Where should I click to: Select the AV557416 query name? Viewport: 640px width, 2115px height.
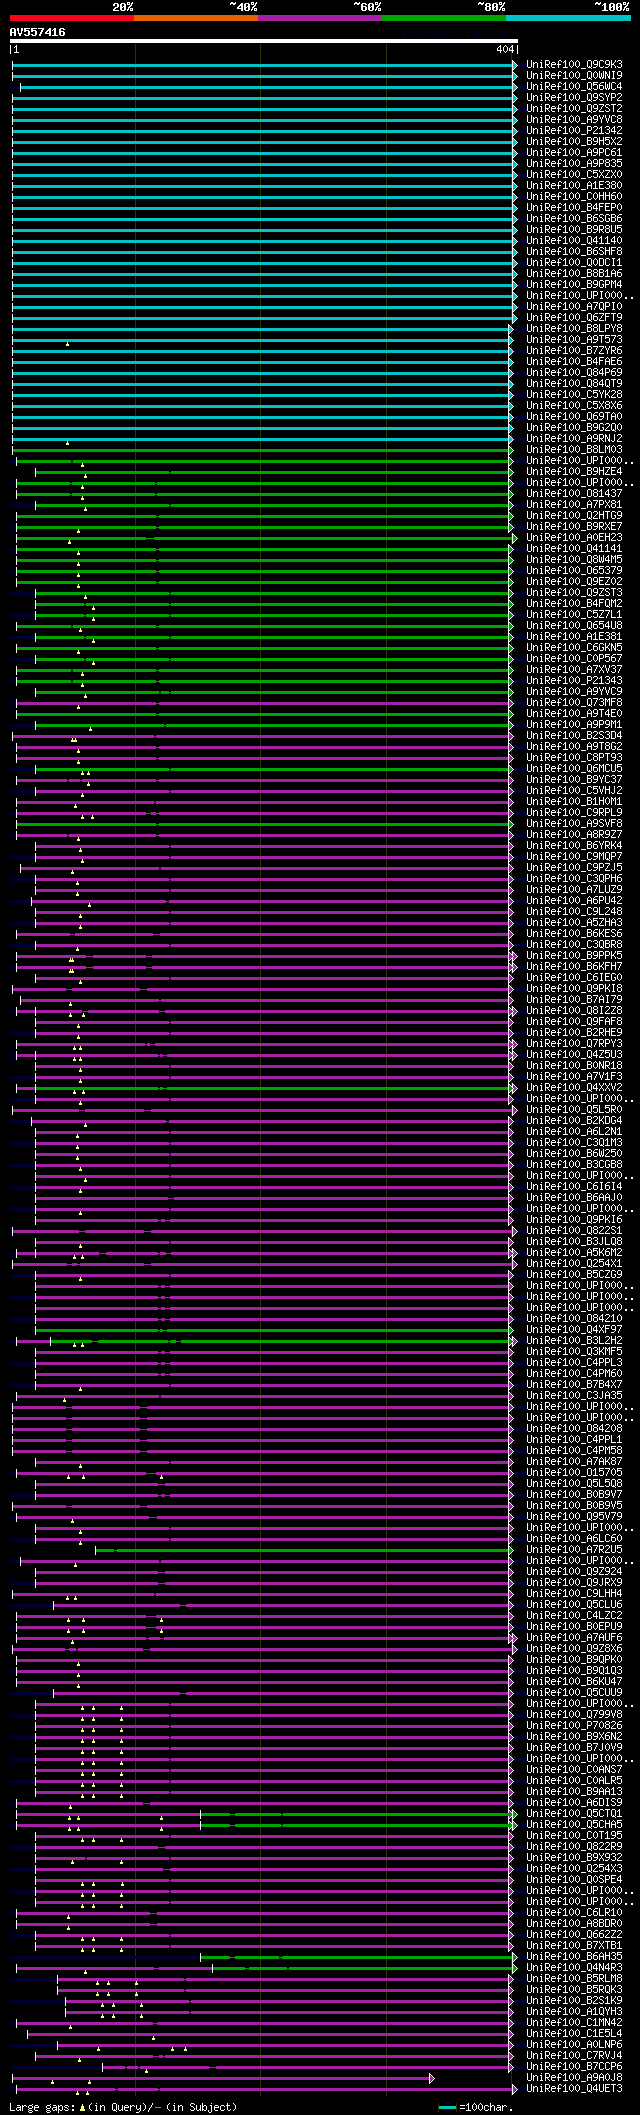[38, 32]
